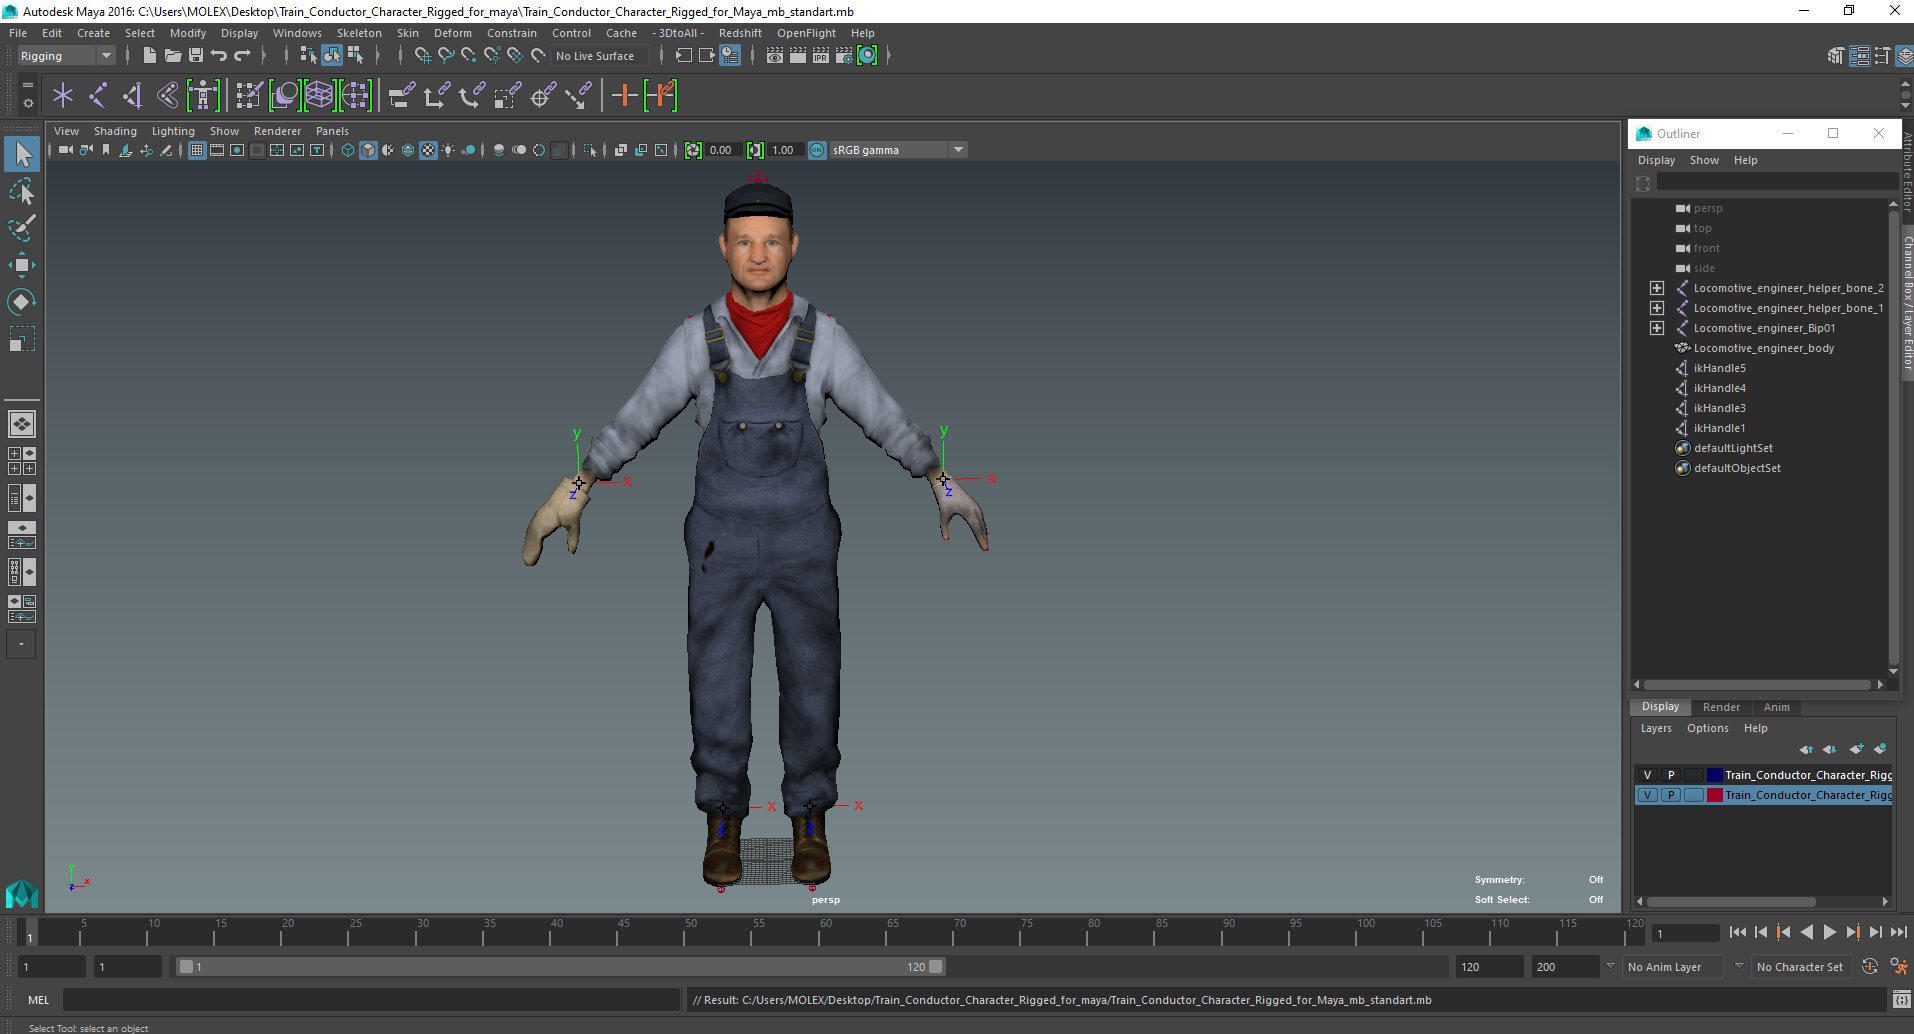
Task: Switch to the Render layer tab
Action: [x=1721, y=707]
